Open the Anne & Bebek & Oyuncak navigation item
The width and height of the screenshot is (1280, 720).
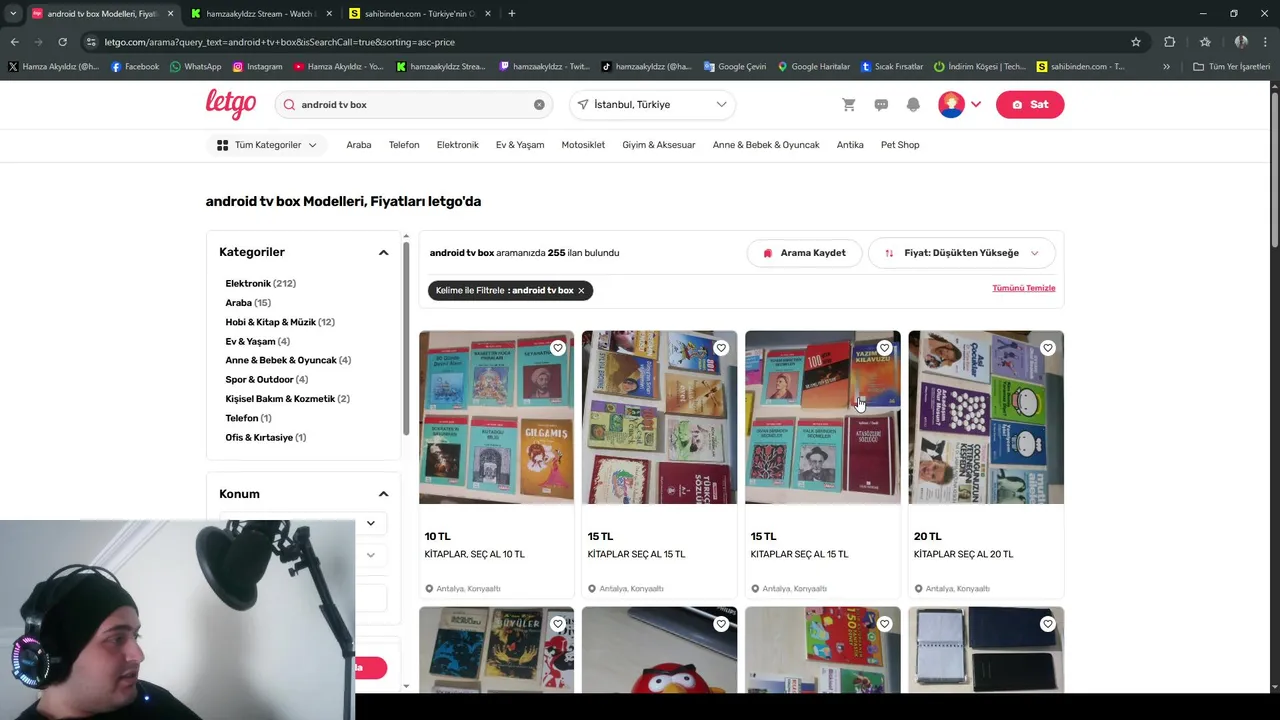click(766, 145)
